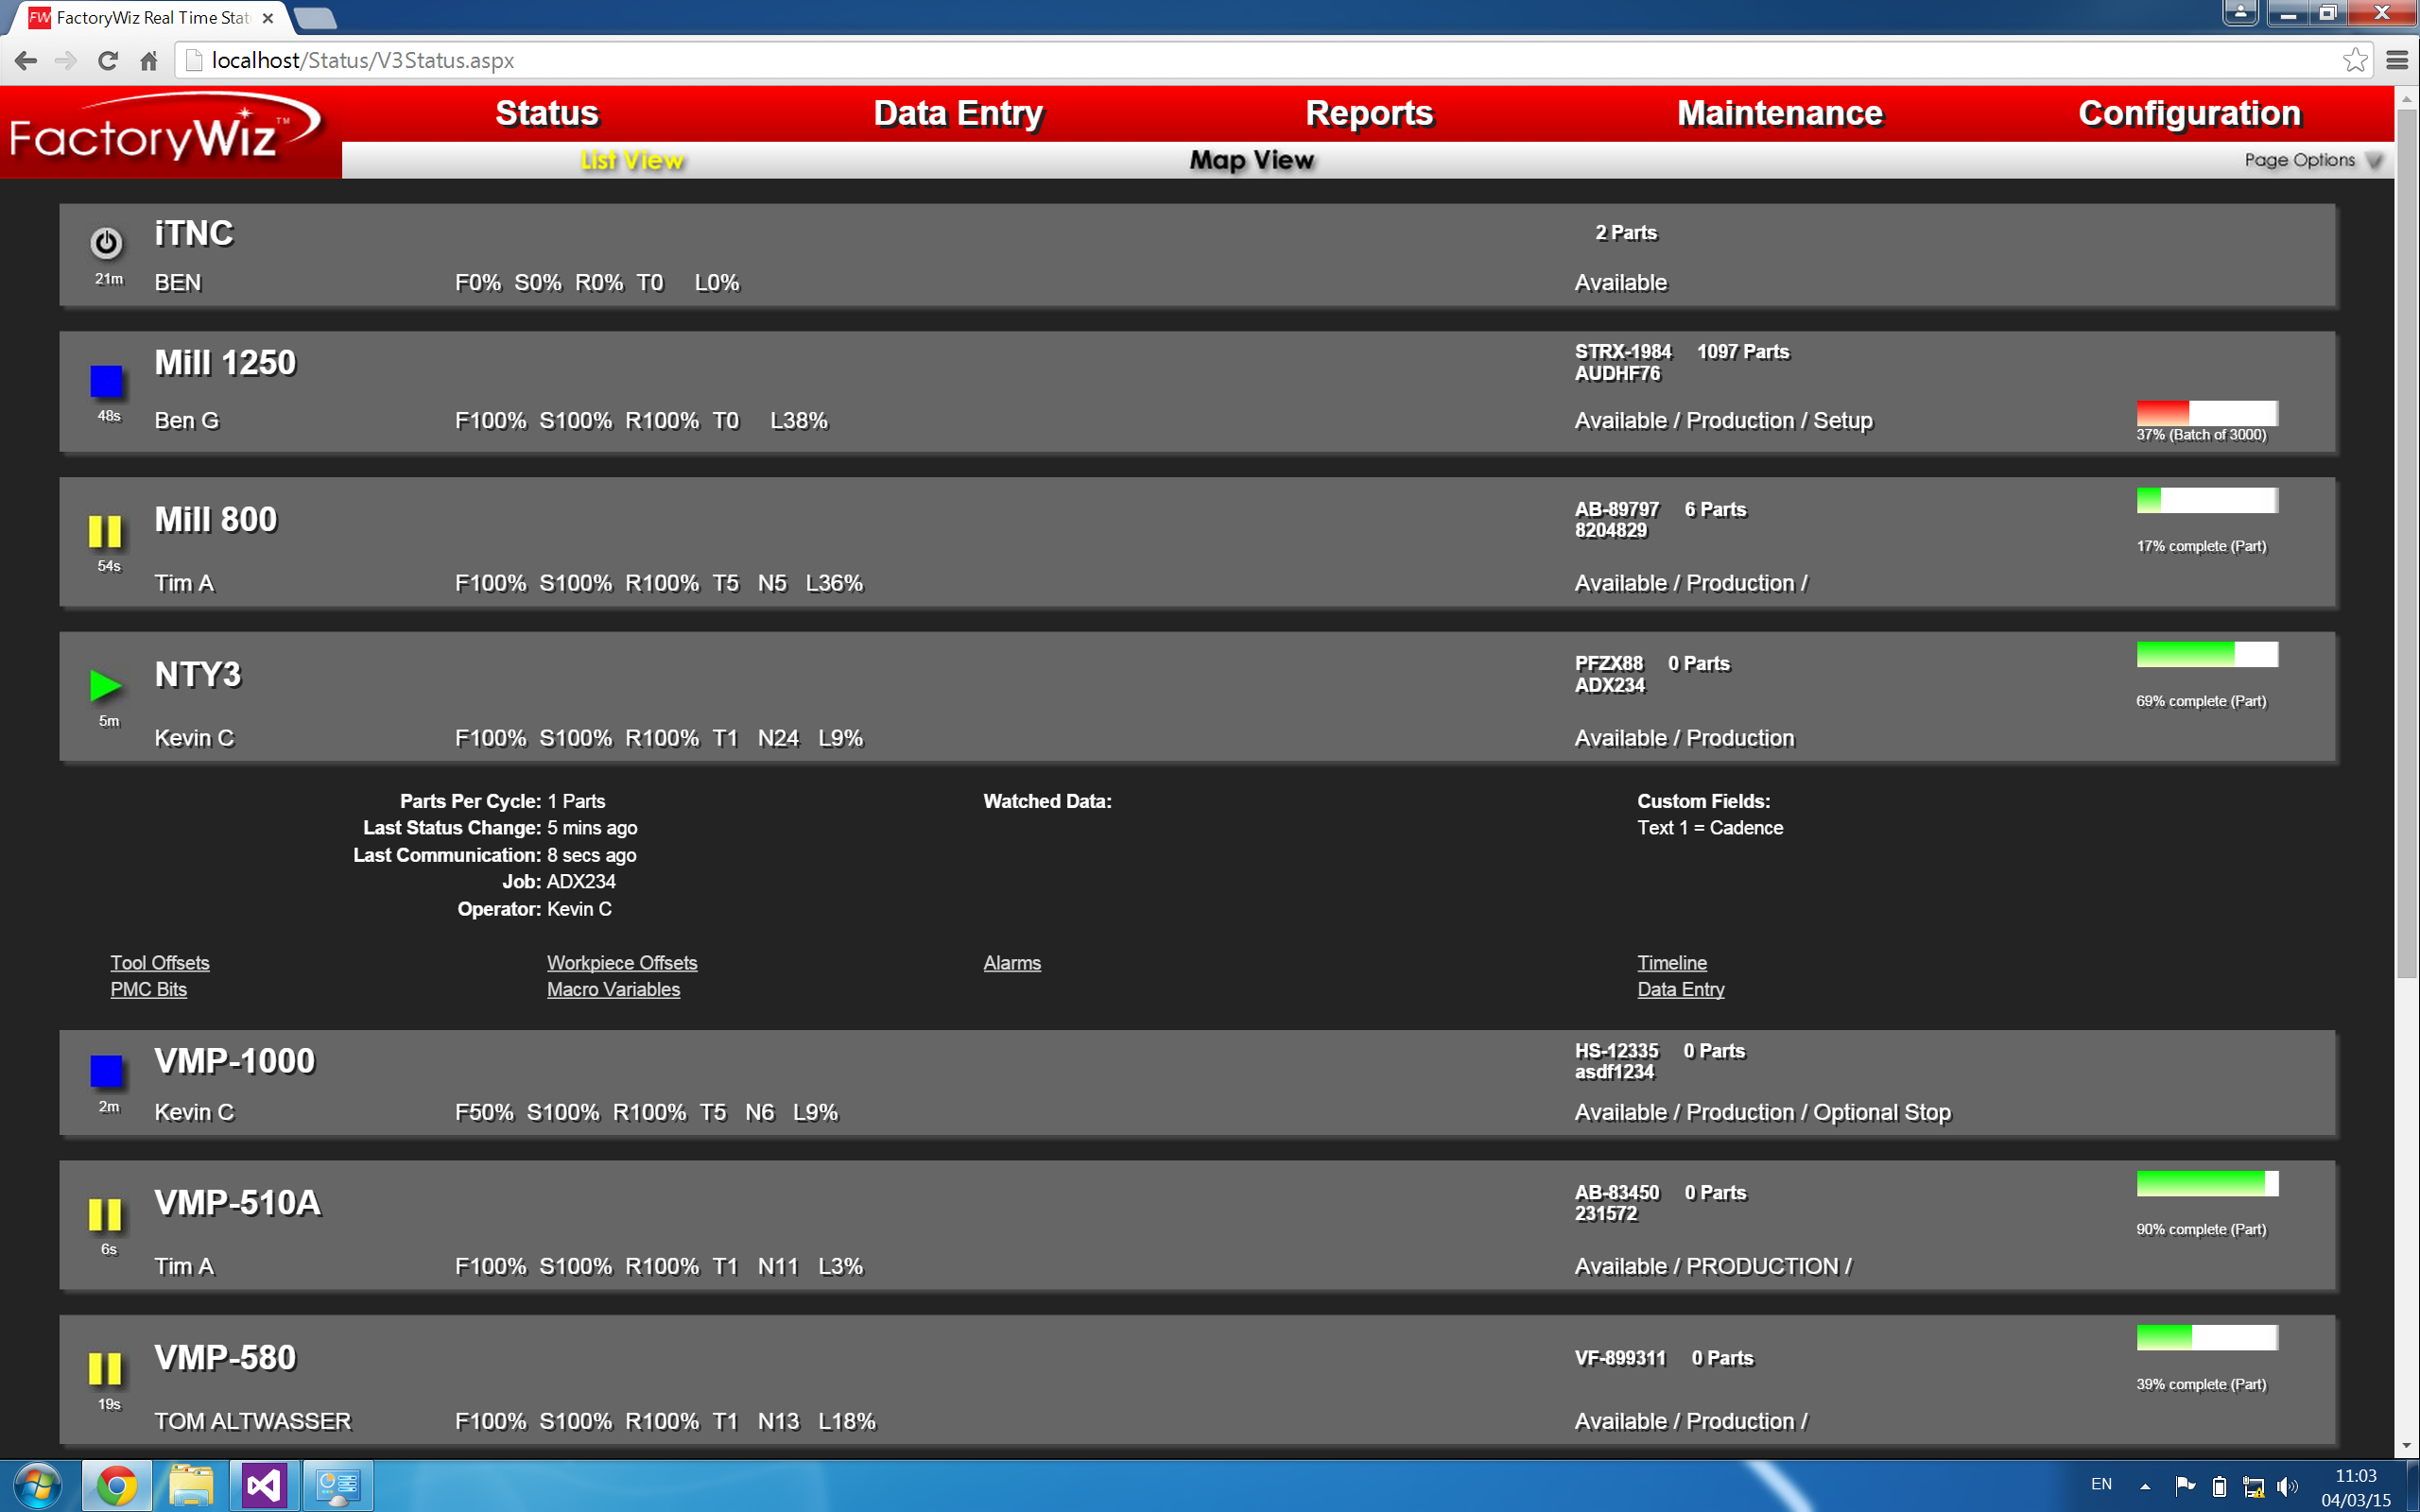
Task: Expand the VMP-510A machine row
Action: (x=1198, y=1225)
